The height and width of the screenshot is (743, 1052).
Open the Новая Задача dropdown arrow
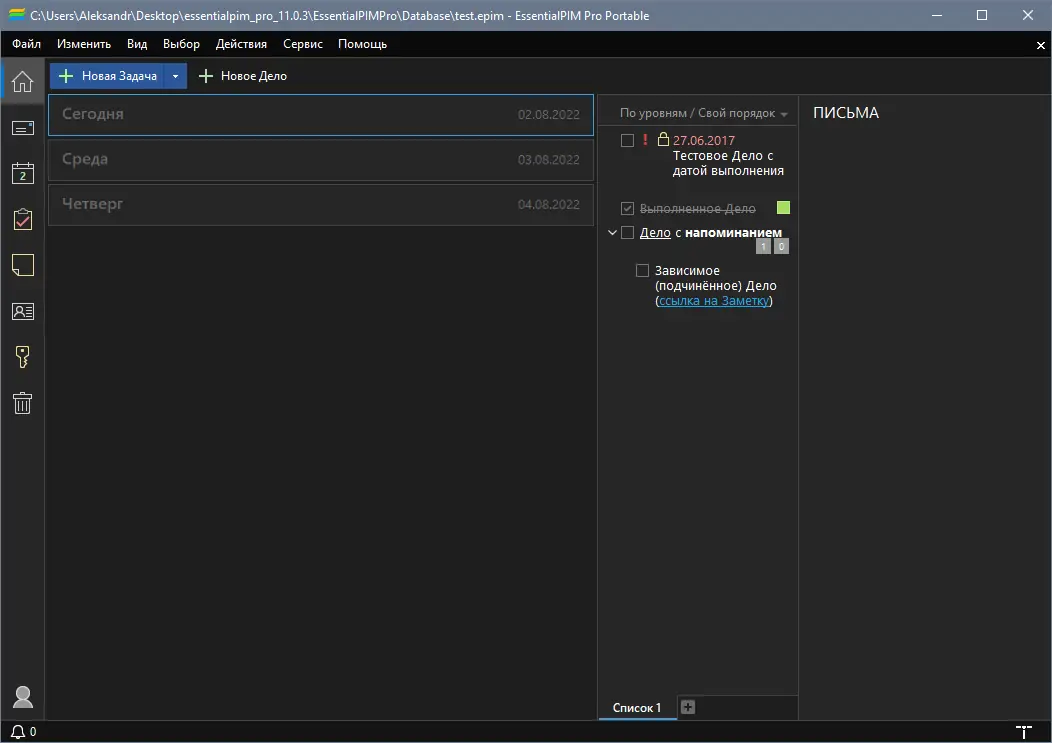pos(175,76)
